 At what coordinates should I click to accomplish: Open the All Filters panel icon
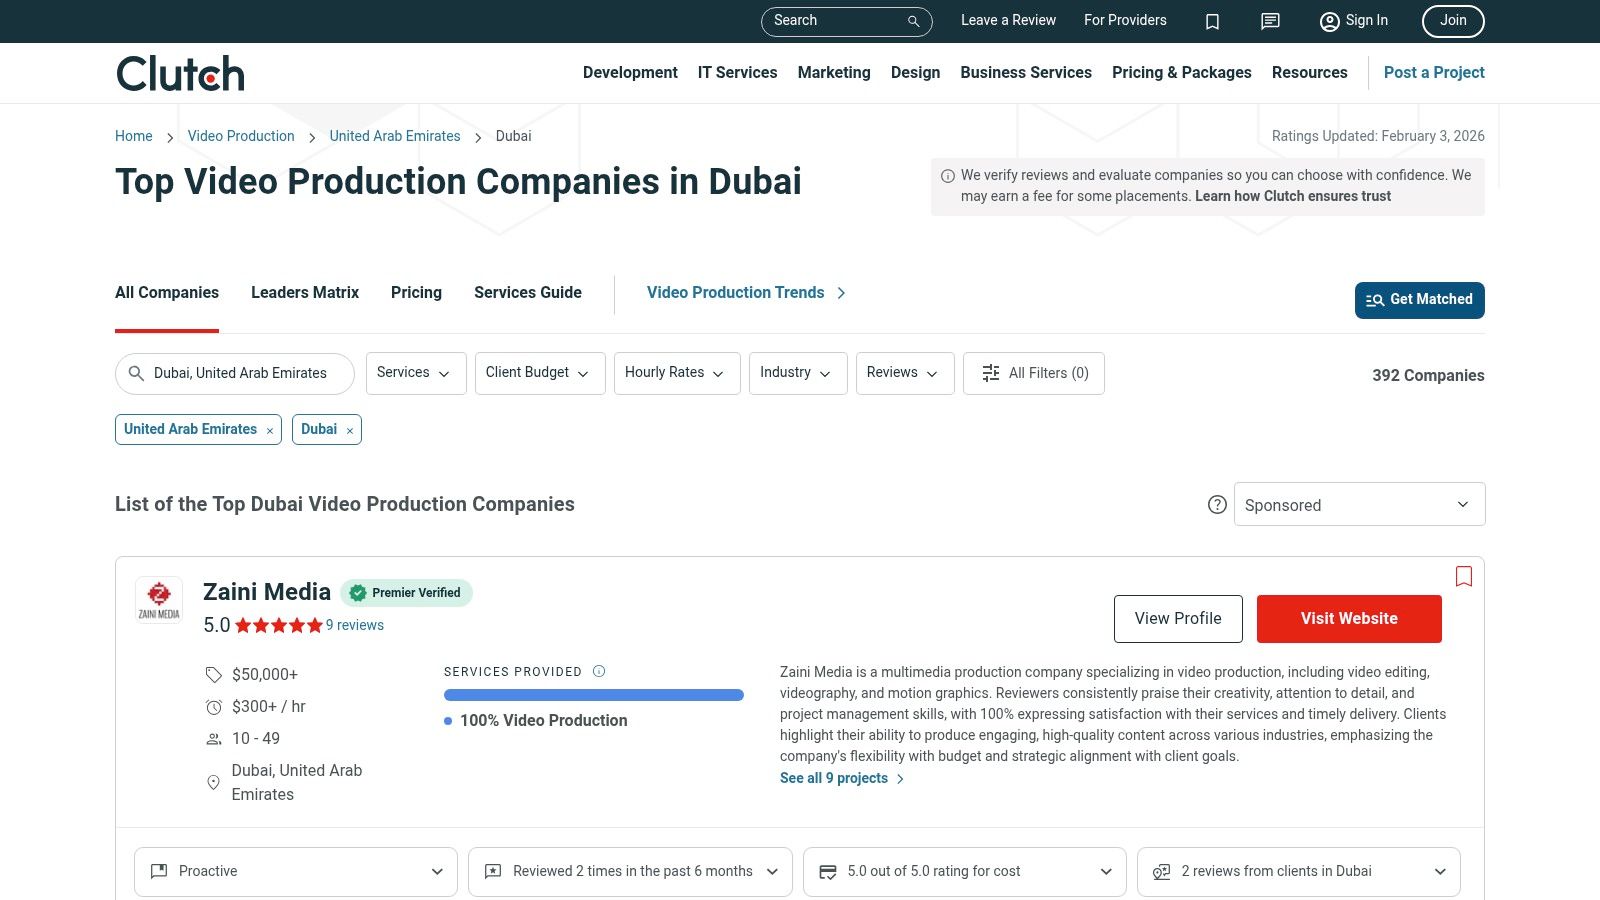click(990, 373)
